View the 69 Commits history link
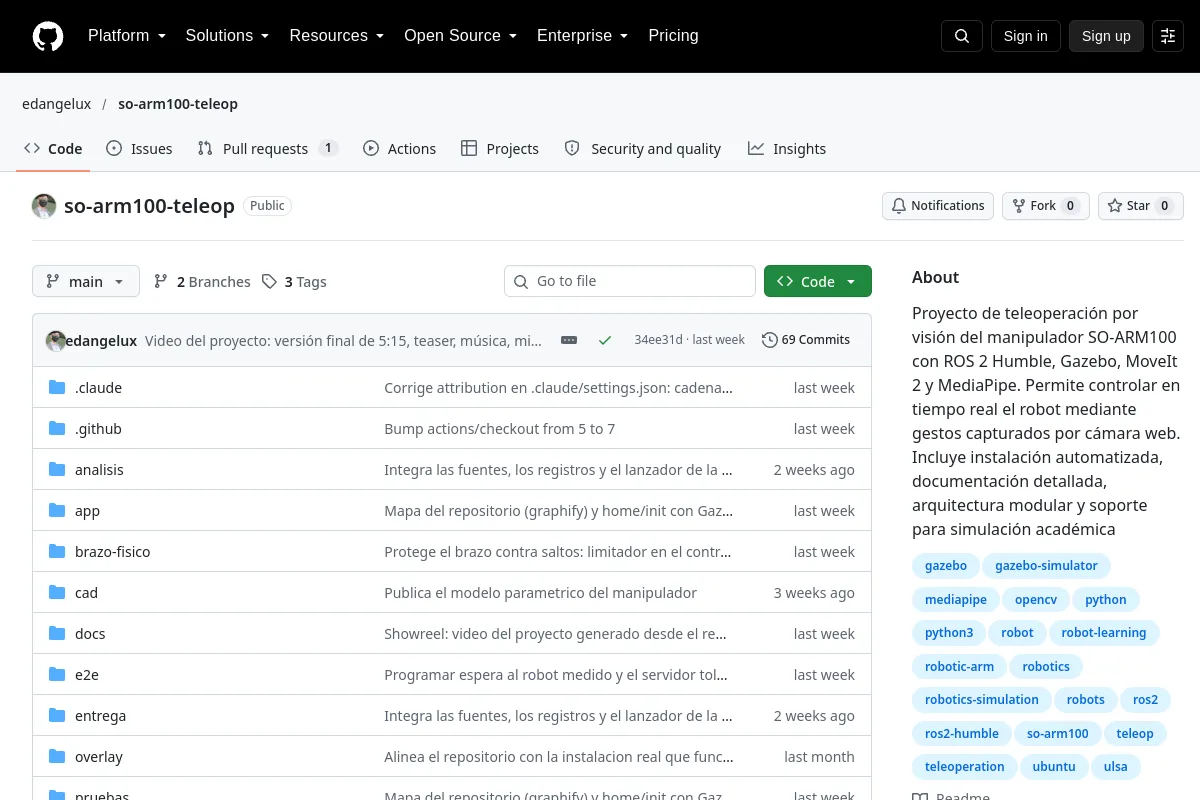1200x800 pixels. pos(806,340)
